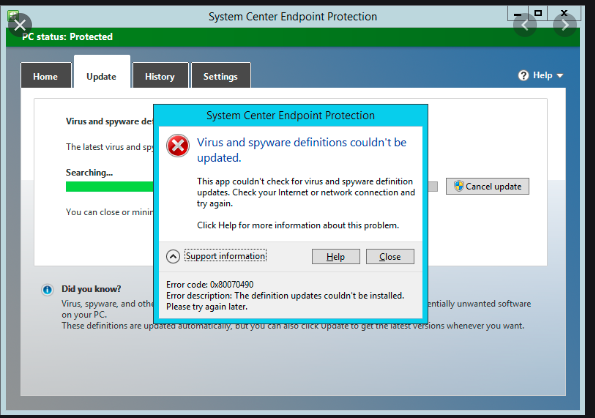The width and height of the screenshot is (595, 418).
Task: Click the 'Searching...' status text
Action: (89, 173)
